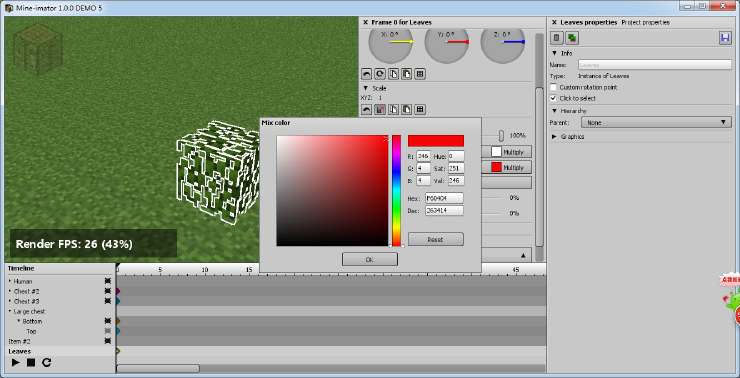
Task: Click the vertical rainbow hue strip
Action: tap(396, 191)
